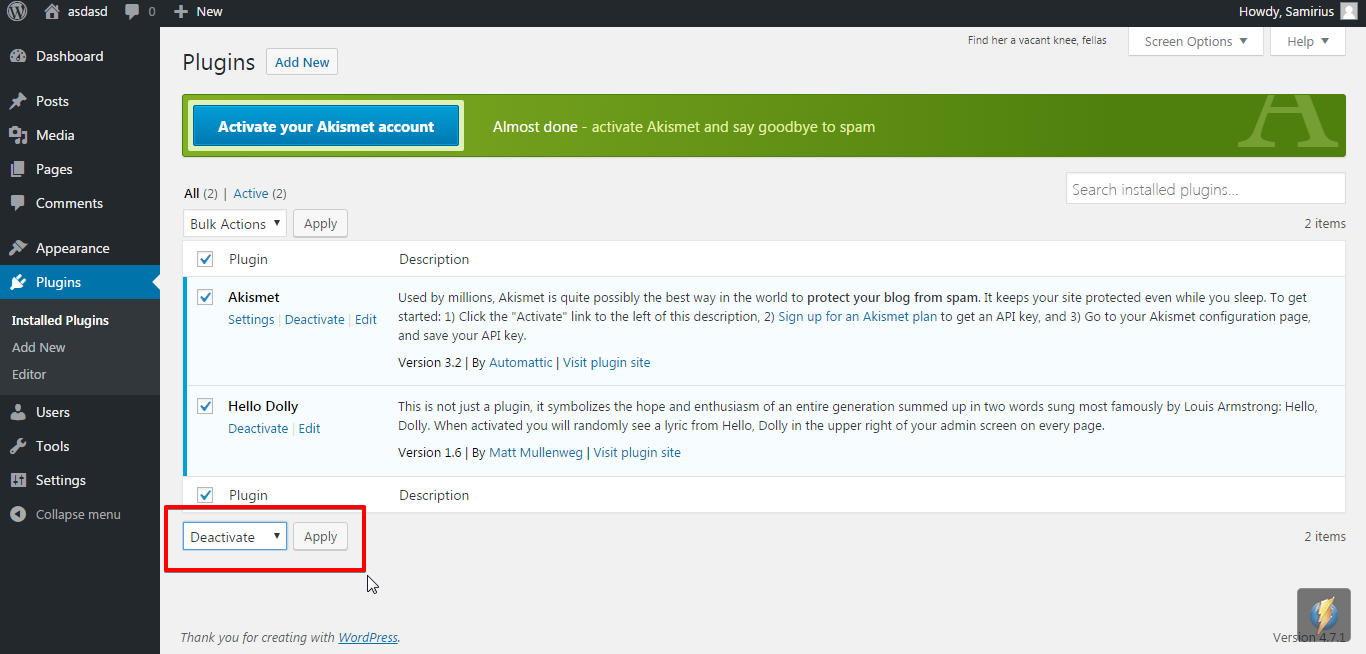This screenshot has height=654, width=1366.
Task: Open Matt Mullenweg author link
Action: 537,452
